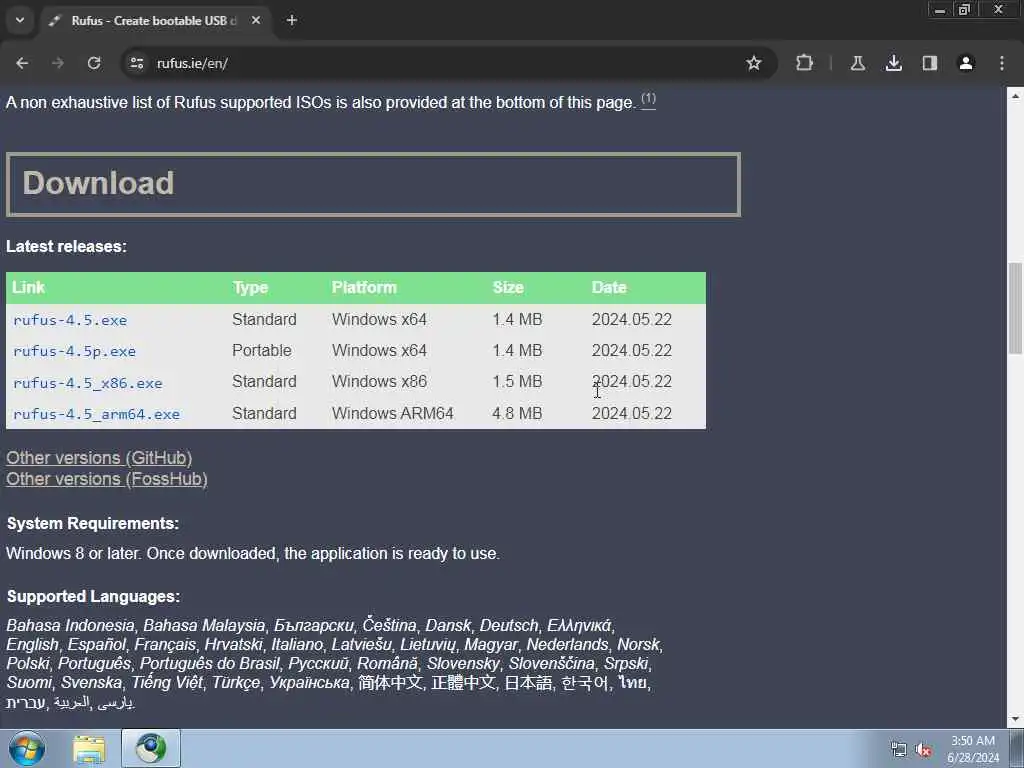Click the Link column header
1024x768 pixels.
tap(28, 287)
